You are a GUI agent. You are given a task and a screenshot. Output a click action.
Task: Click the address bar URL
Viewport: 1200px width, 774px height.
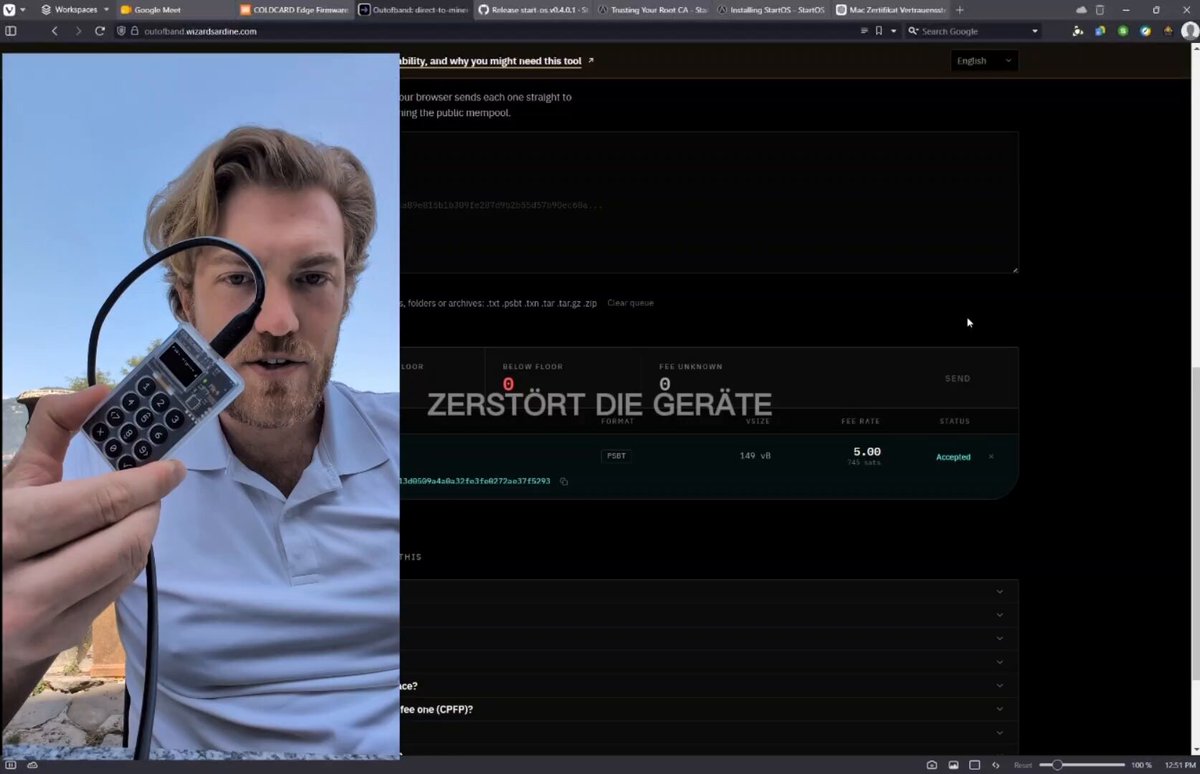pyautogui.click(x=201, y=31)
